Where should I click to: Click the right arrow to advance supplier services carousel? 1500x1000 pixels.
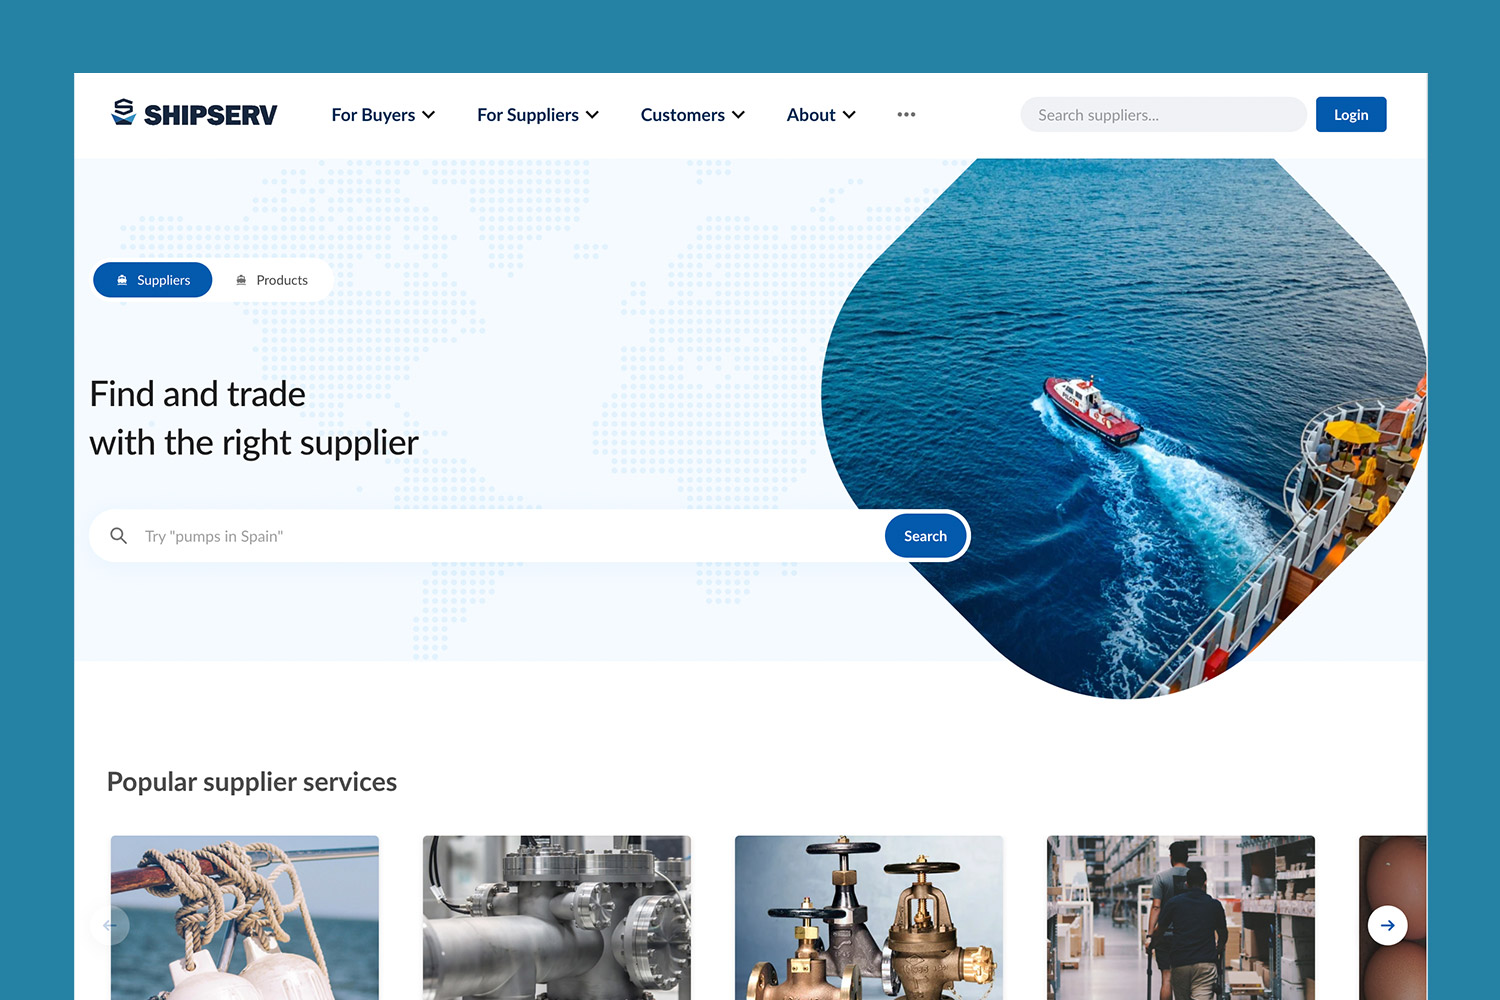[1388, 925]
